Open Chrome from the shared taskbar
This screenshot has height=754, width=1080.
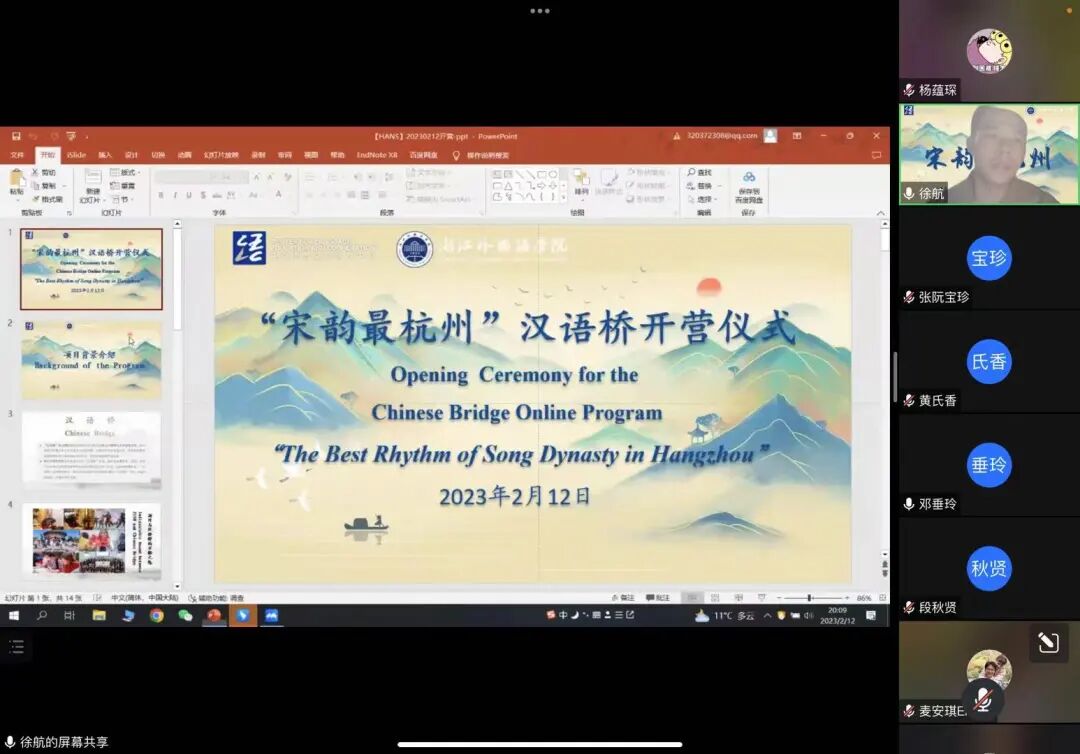pos(156,616)
